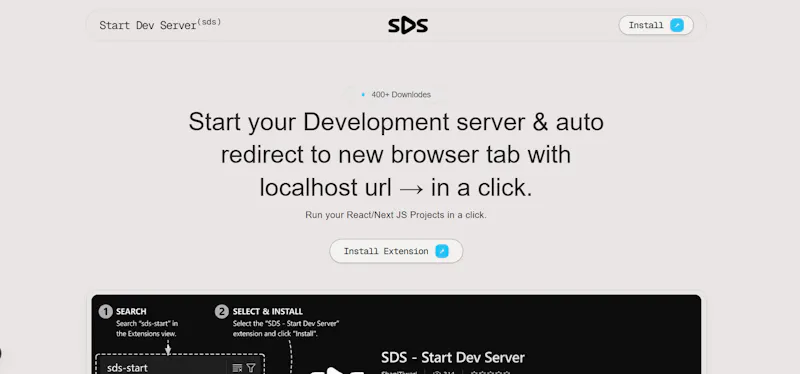
Task: Click the clear-list icon beside sds-start
Action: [x=237, y=368]
